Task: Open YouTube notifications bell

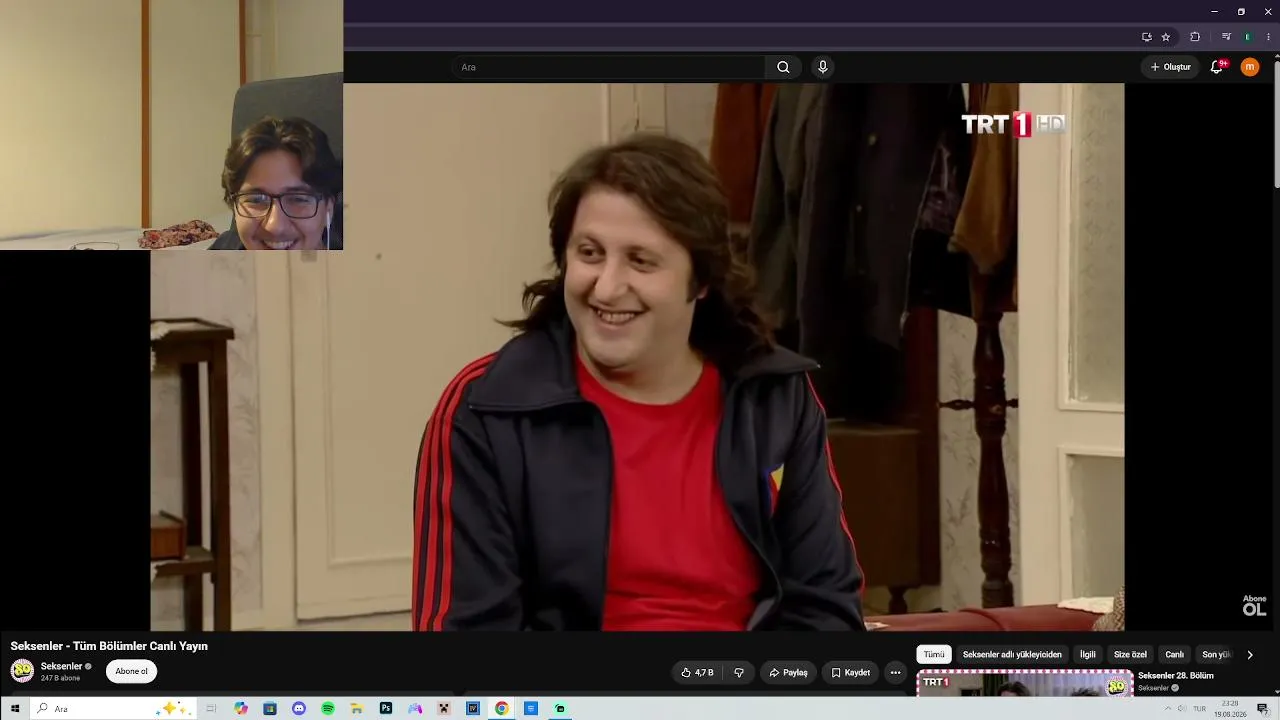Action: (1217, 67)
